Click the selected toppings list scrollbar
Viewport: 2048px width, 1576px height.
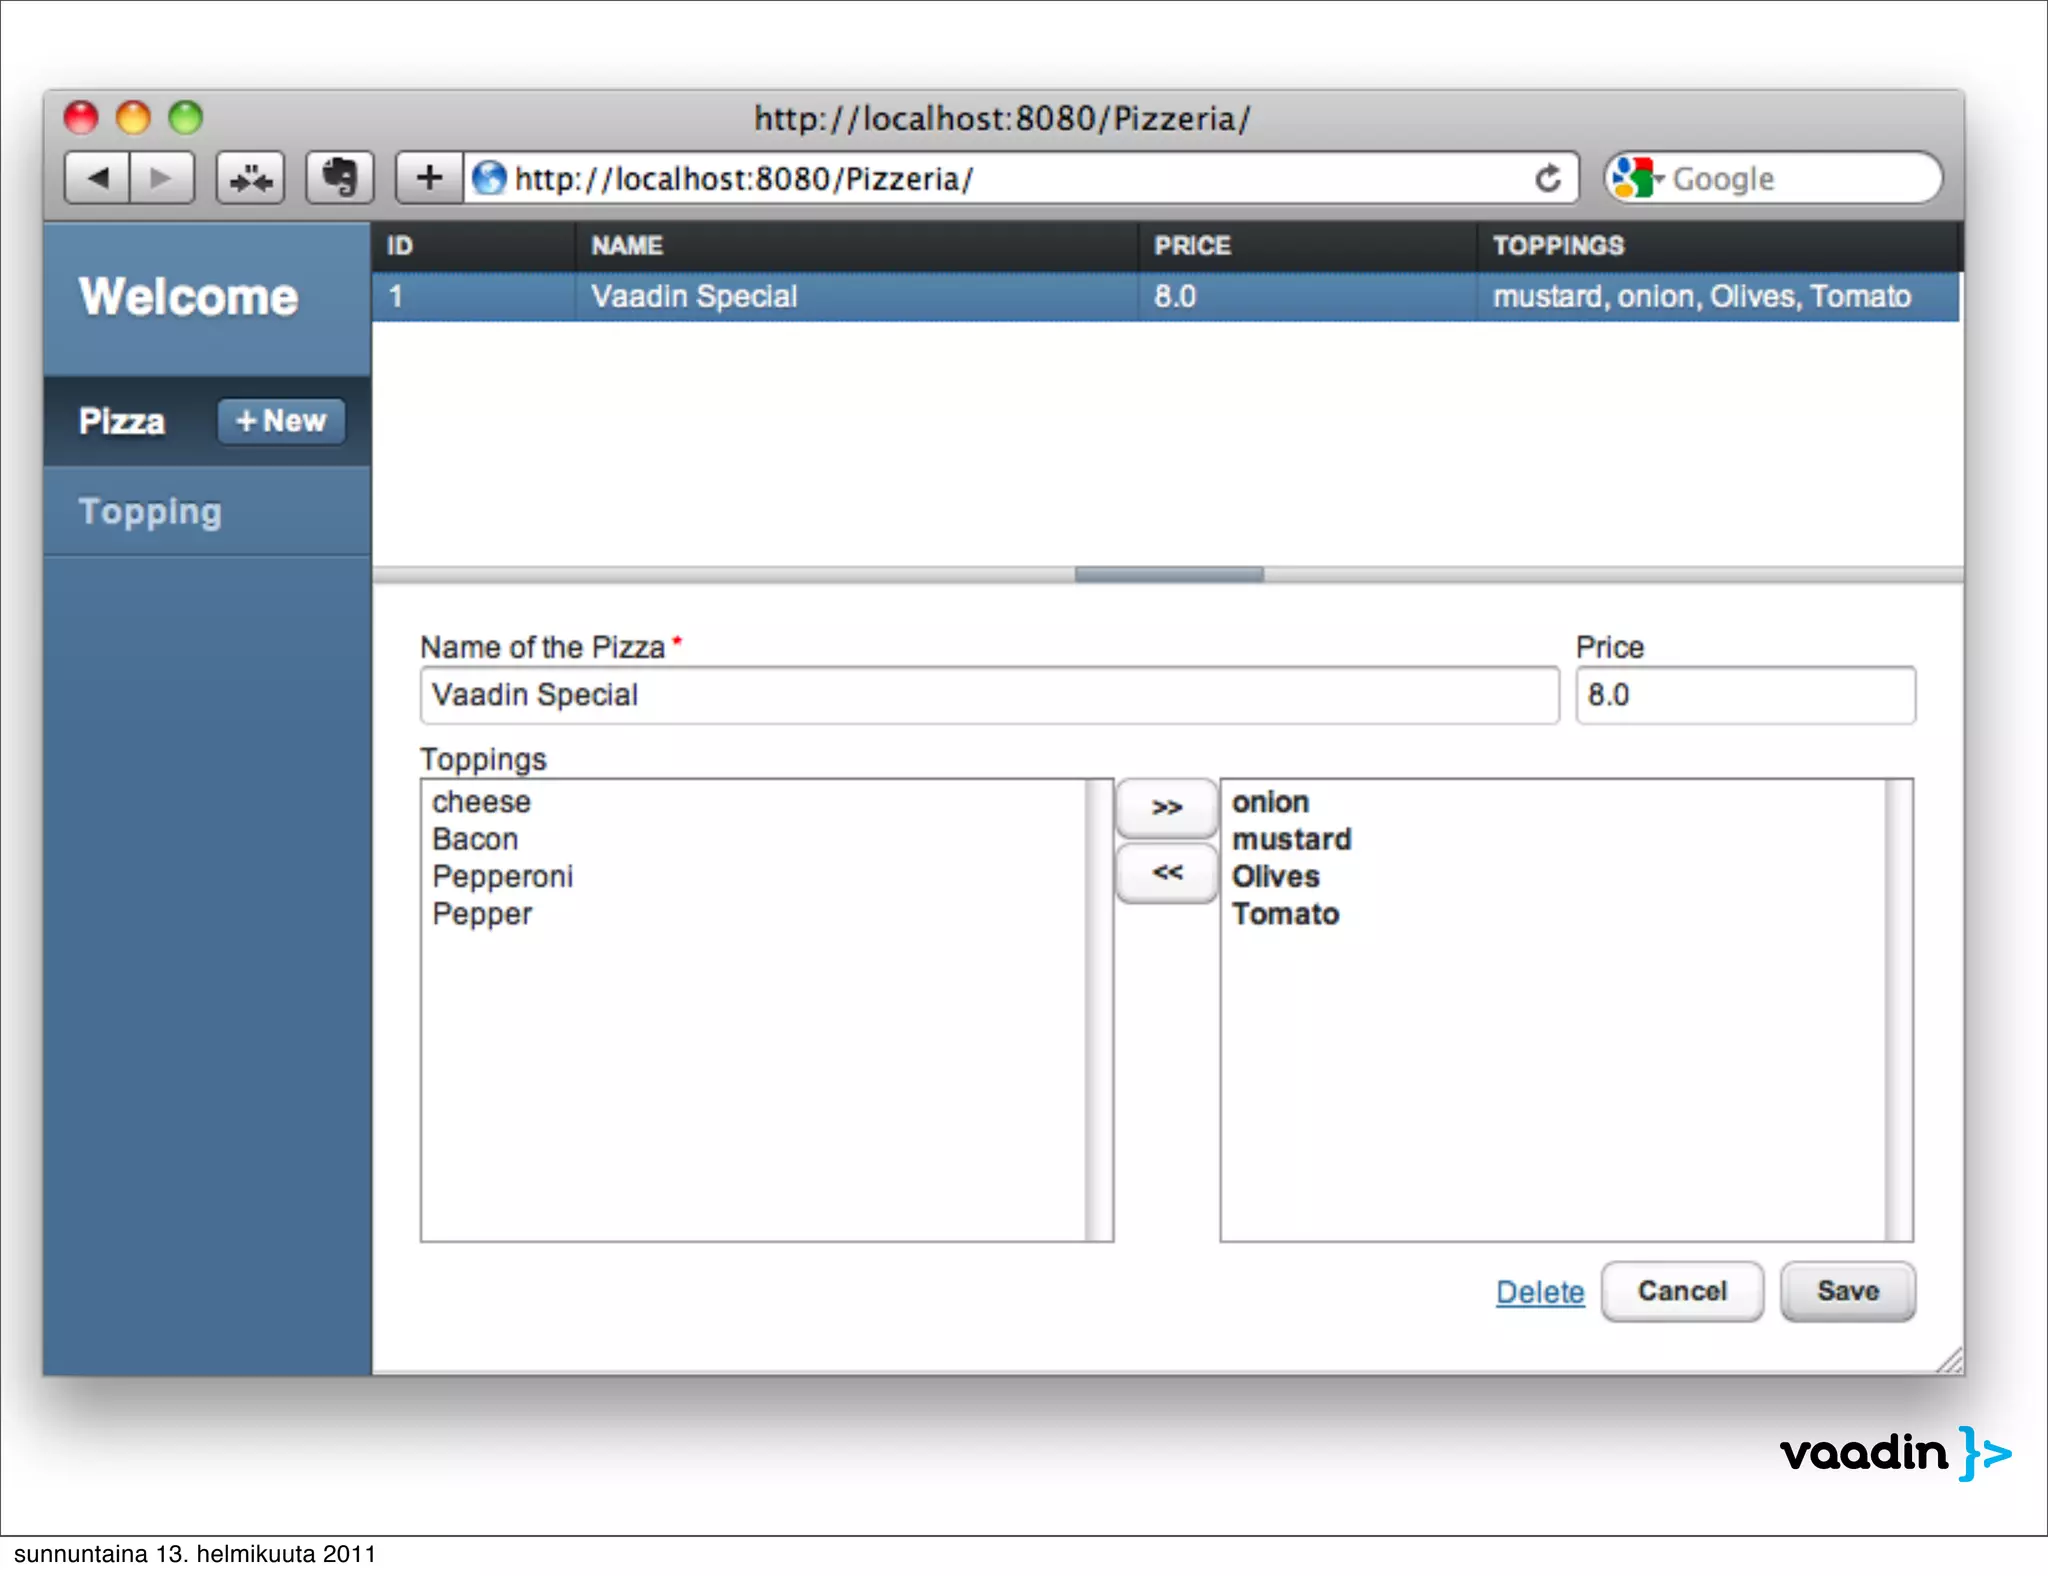click(x=1898, y=1010)
